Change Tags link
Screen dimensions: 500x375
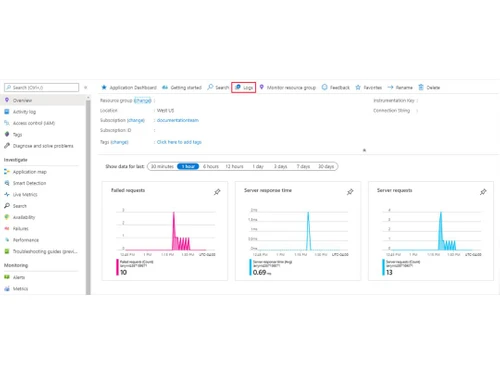[x=119, y=142]
